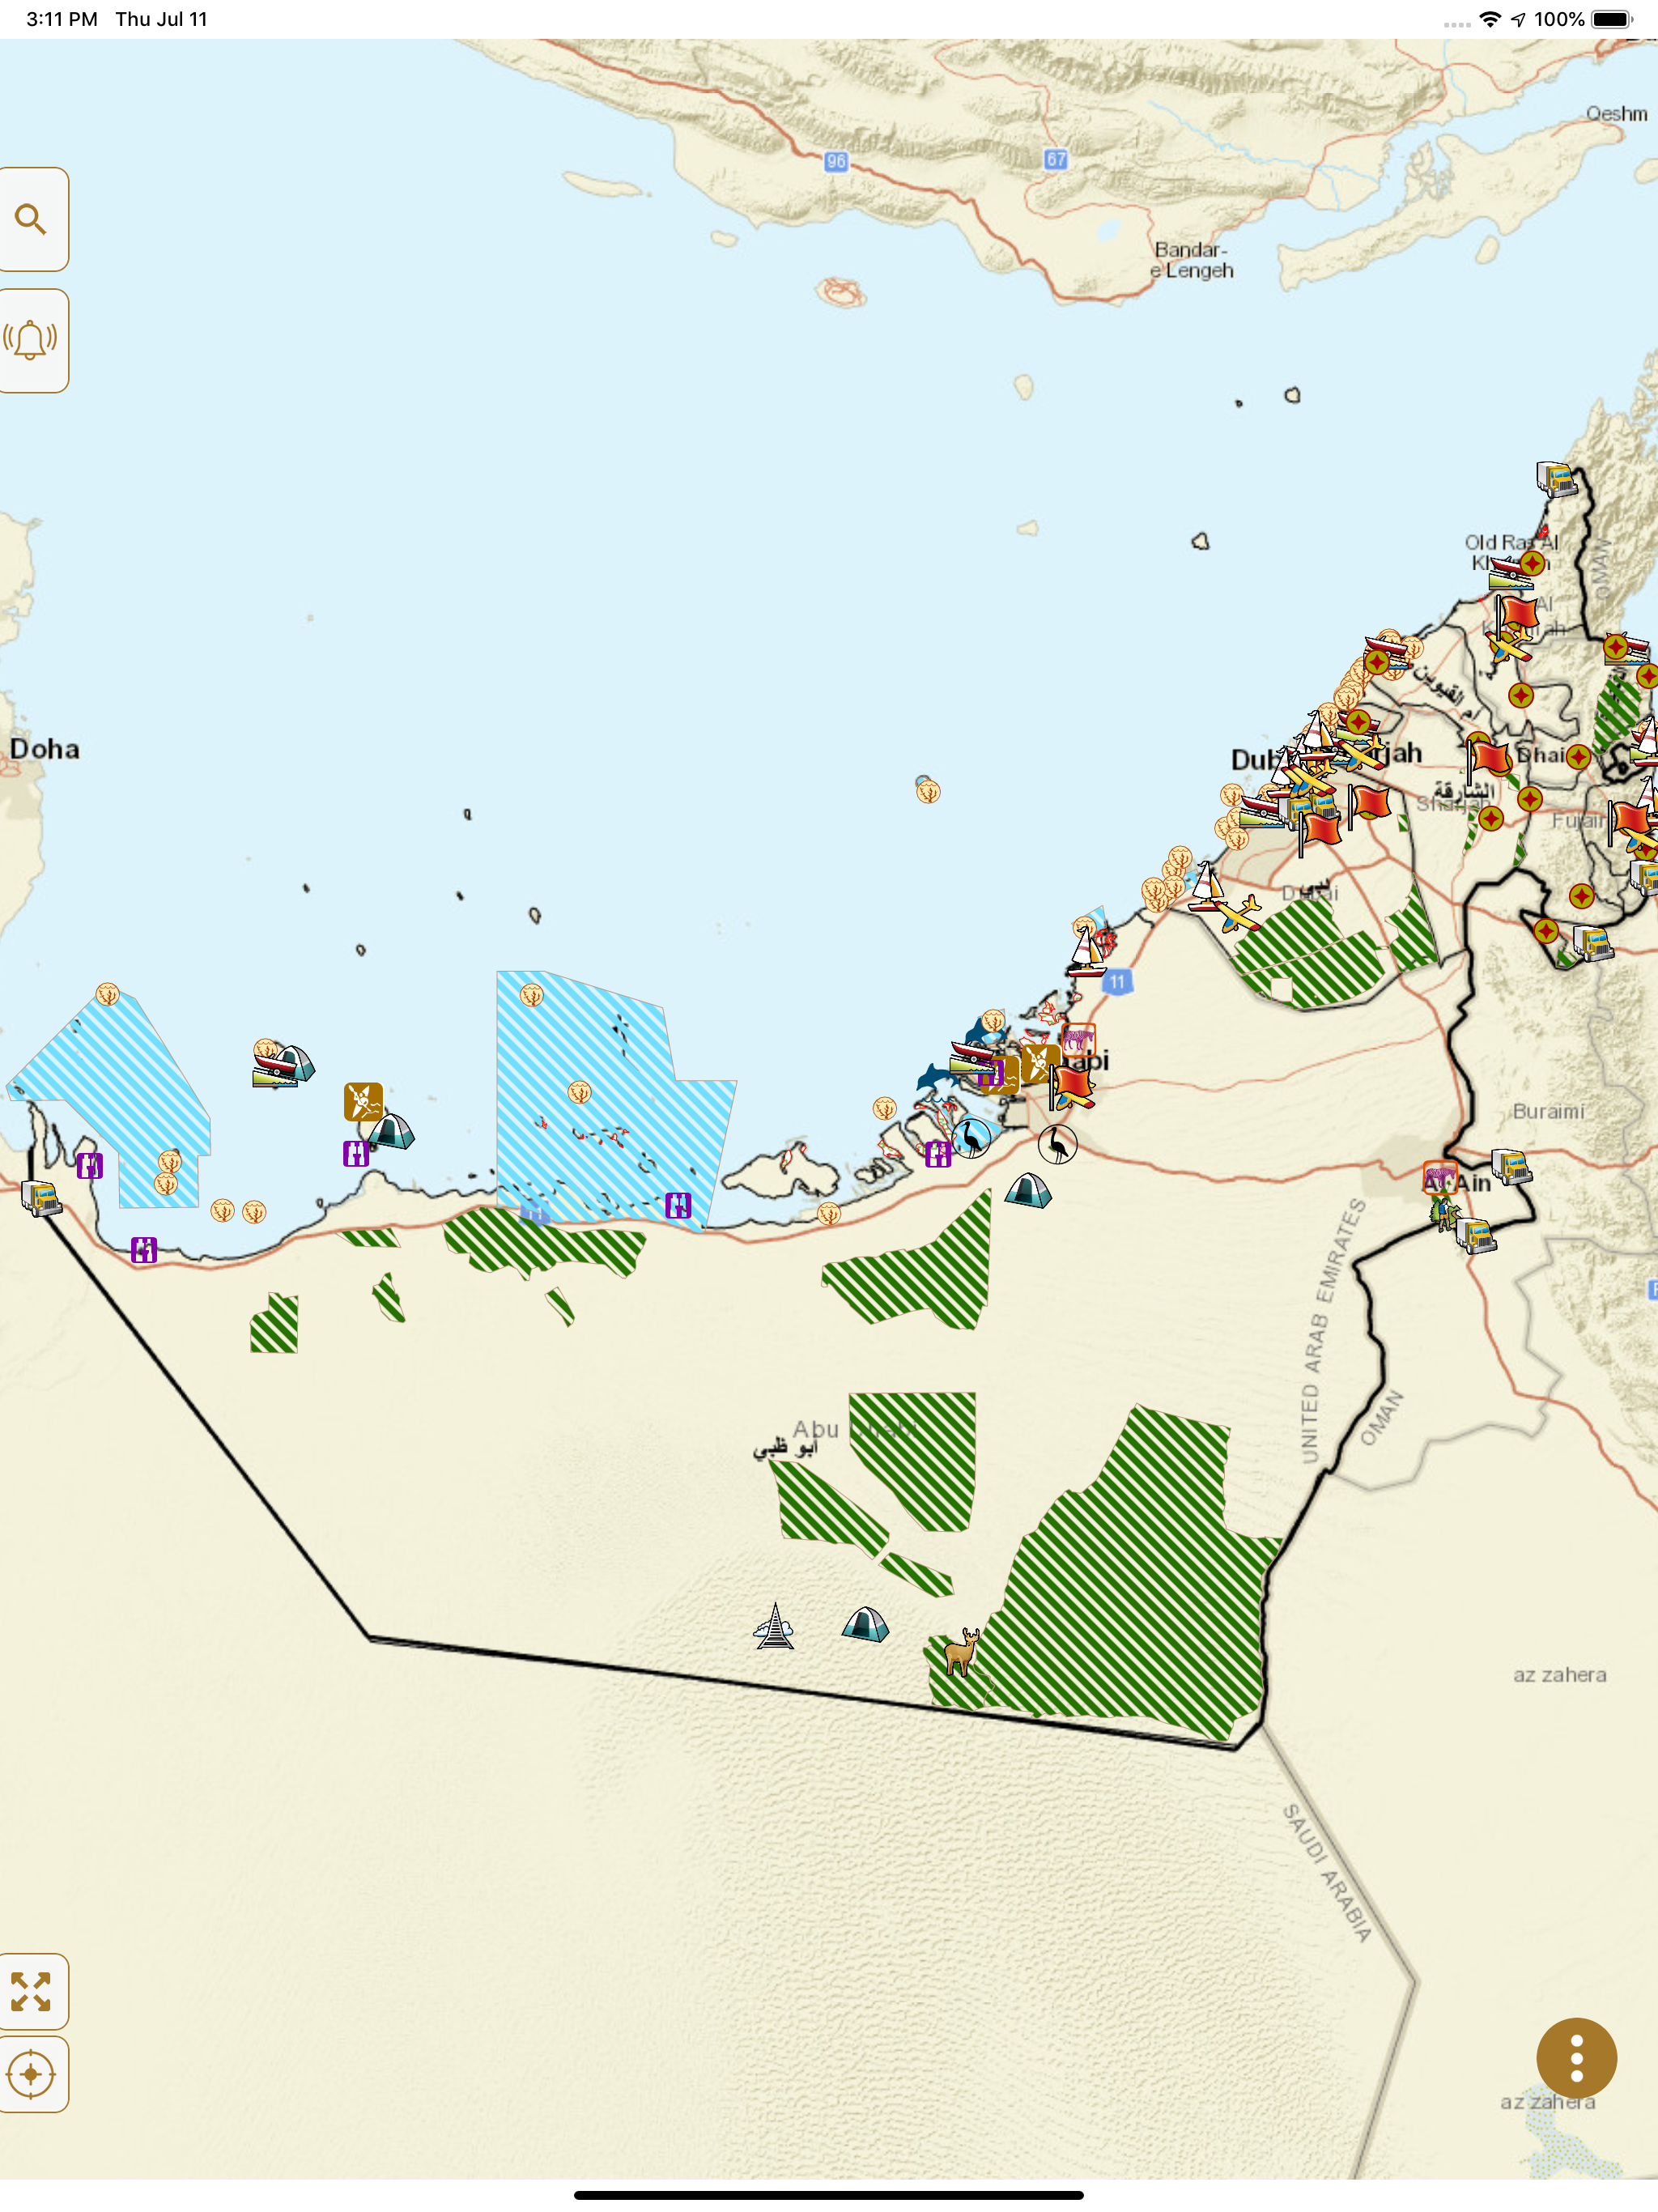Image resolution: width=1658 pixels, height=2212 pixels.
Task: Tap the tent icon behind the western boat ramp
Action: pos(295,1063)
